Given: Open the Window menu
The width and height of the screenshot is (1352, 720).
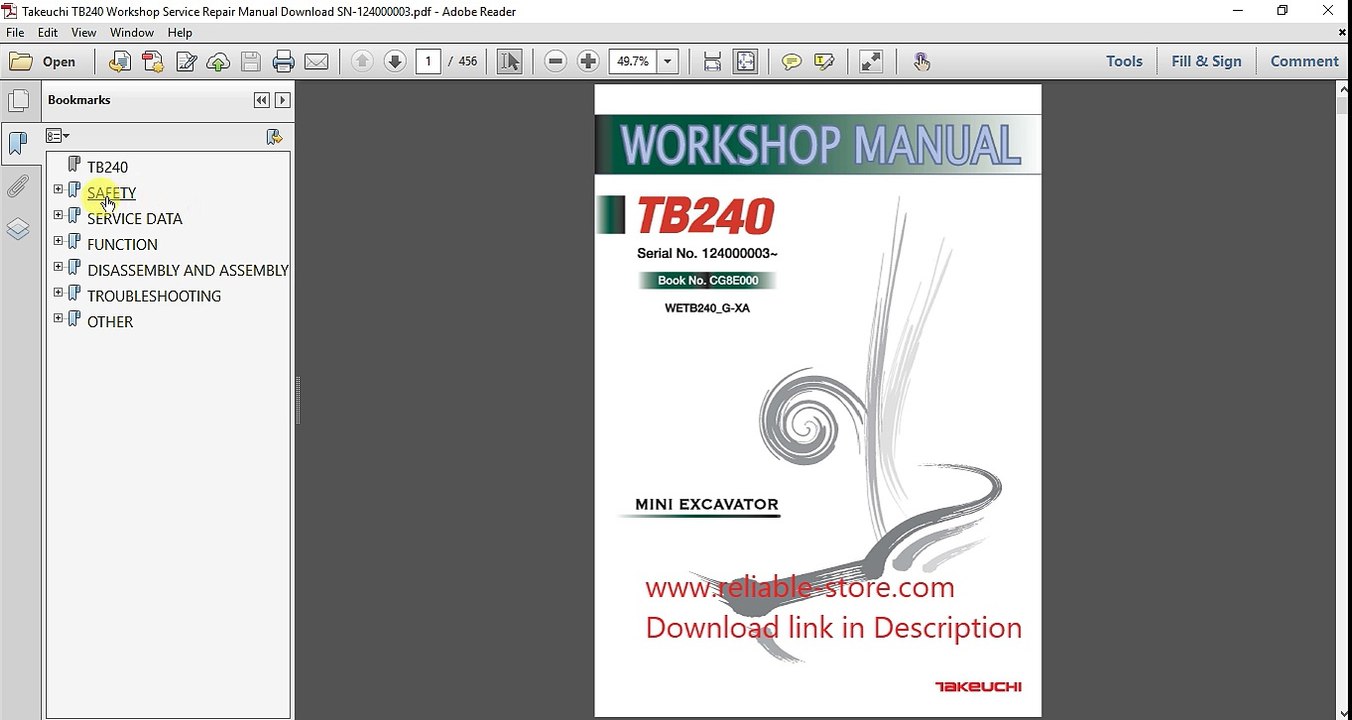Looking at the screenshot, I should tap(132, 32).
